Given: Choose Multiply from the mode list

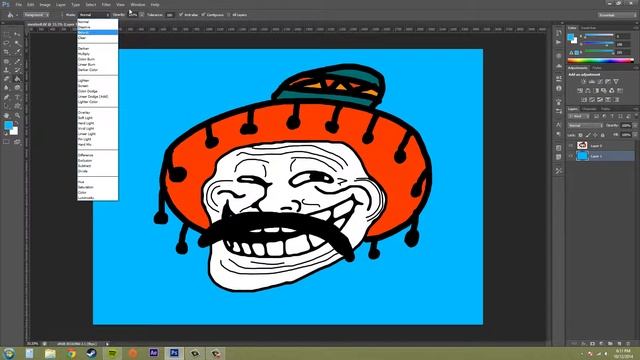Looking at the screenshot, I should click(x=84, y=53).
